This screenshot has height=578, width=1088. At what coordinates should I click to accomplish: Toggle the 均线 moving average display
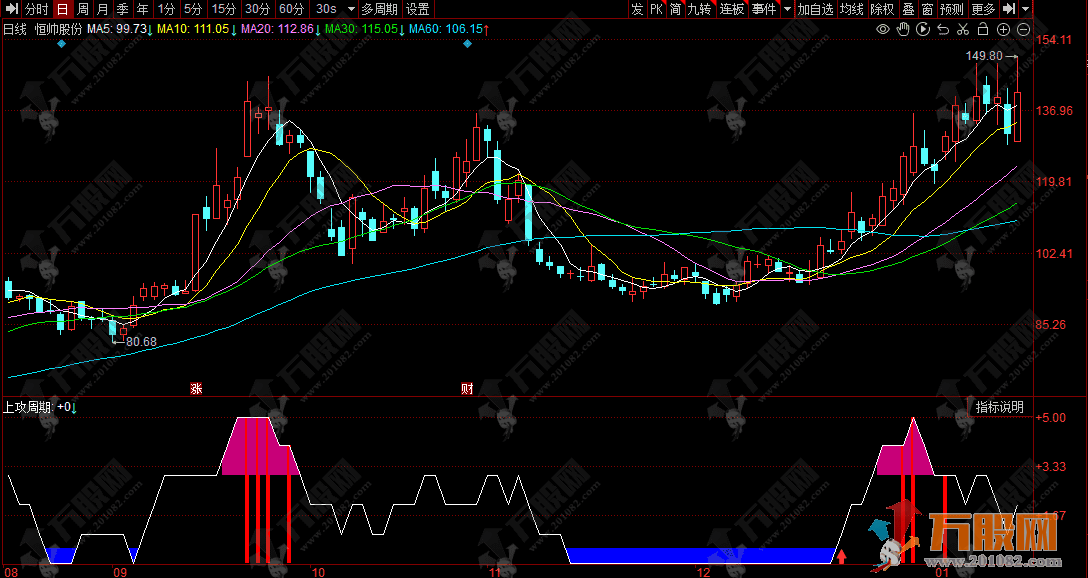point(852,9)
